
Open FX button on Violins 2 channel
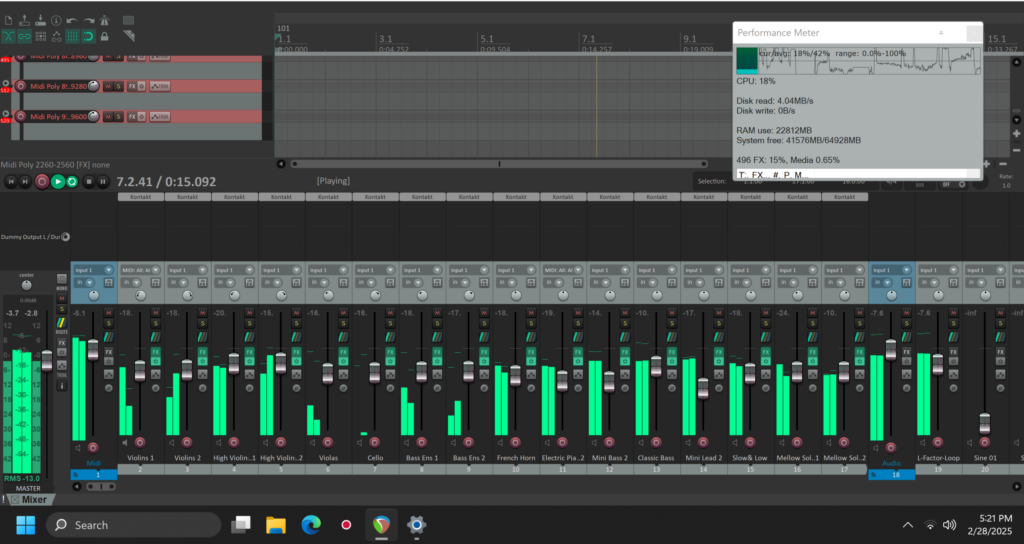(x=202, y=352)
